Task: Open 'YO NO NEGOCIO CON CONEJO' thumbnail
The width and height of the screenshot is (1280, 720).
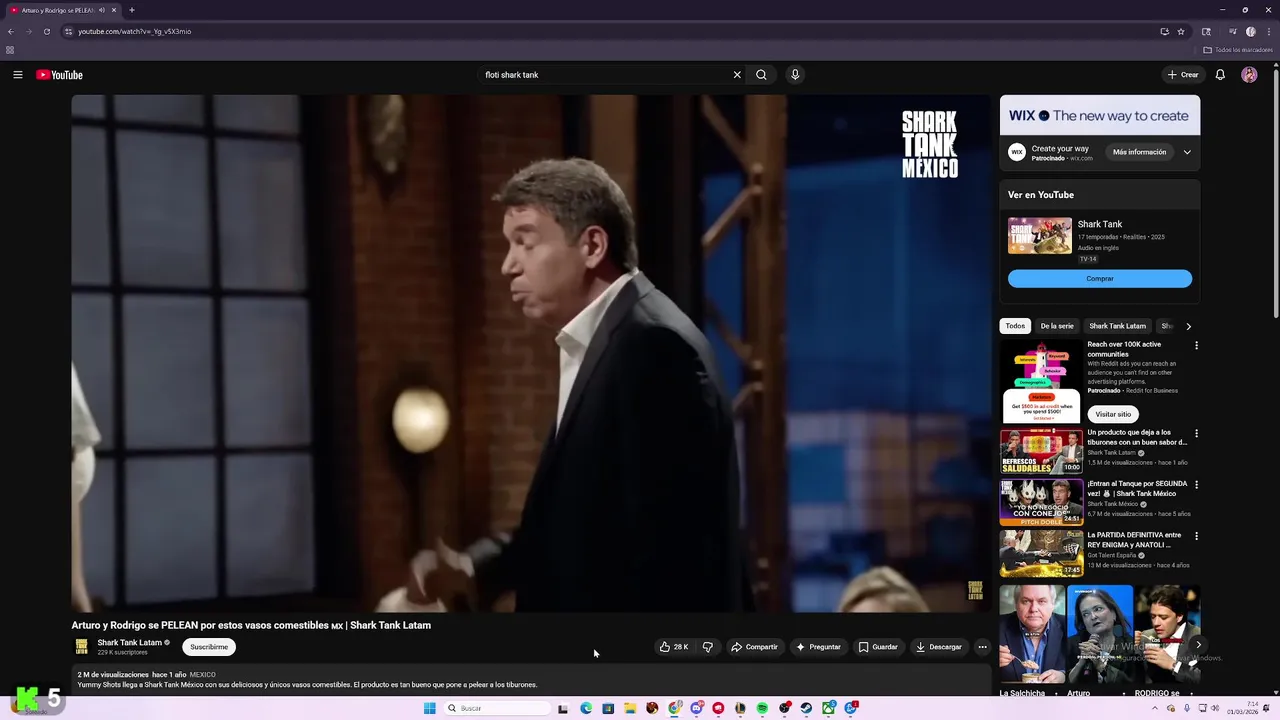Action: [1041, 503]
